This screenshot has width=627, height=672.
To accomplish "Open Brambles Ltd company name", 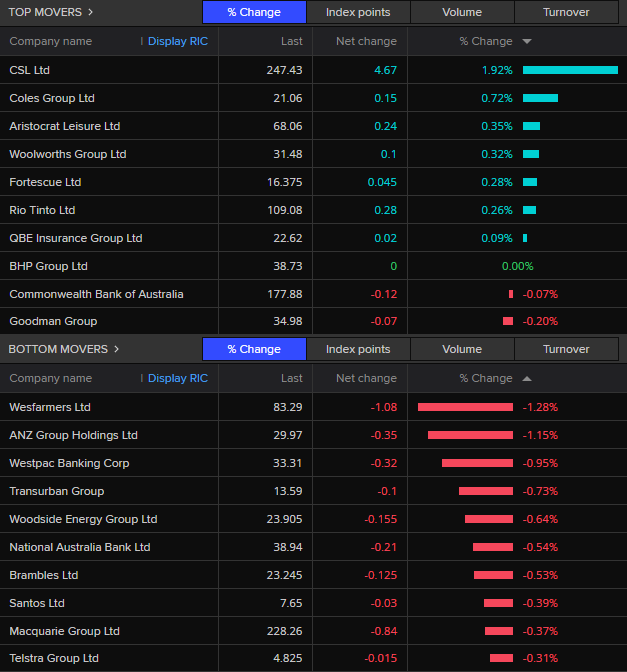I will tap(44, 575).
